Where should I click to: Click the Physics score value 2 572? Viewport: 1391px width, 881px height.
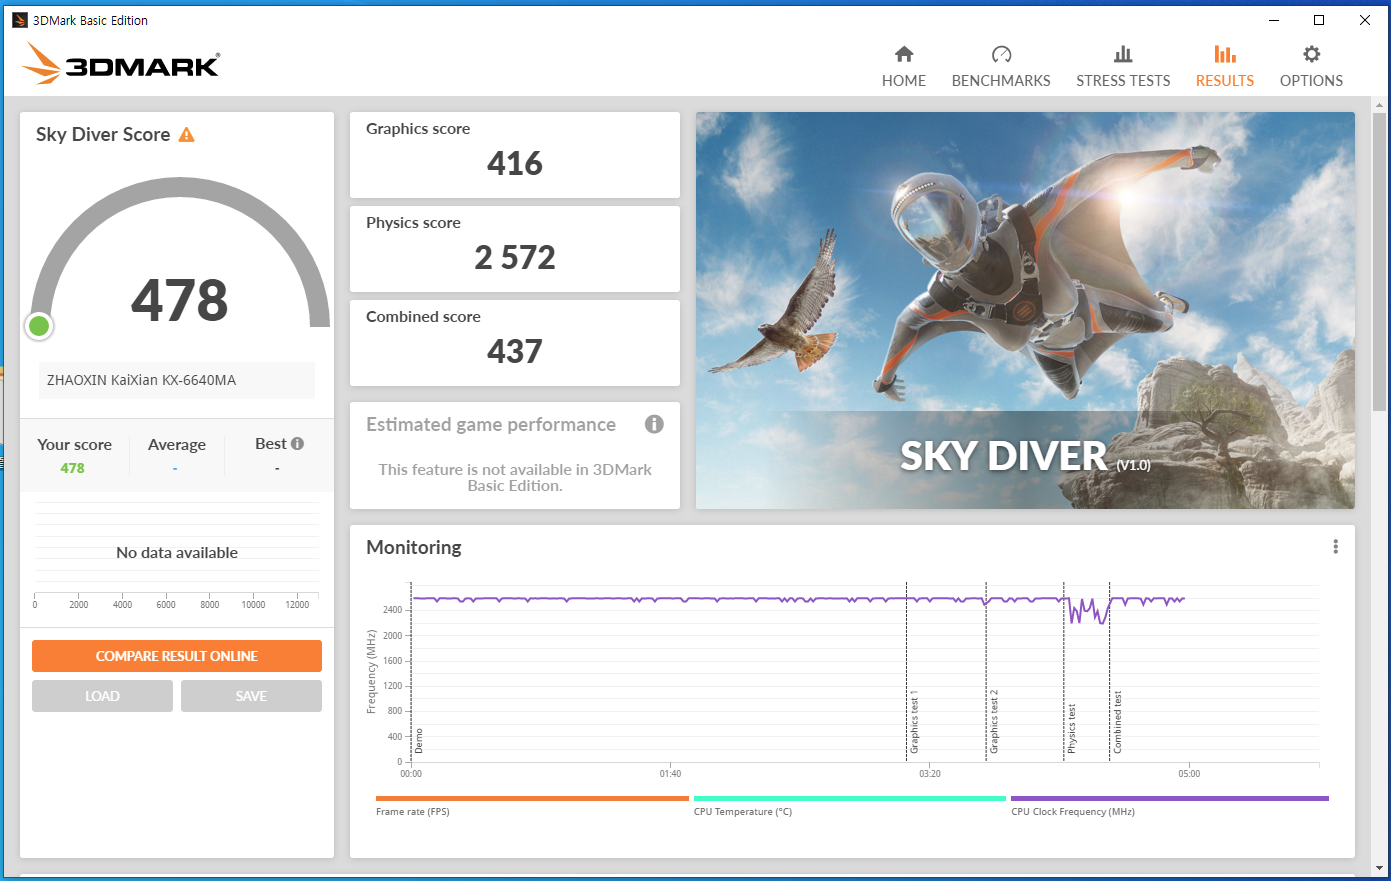[x=515, y=257]
